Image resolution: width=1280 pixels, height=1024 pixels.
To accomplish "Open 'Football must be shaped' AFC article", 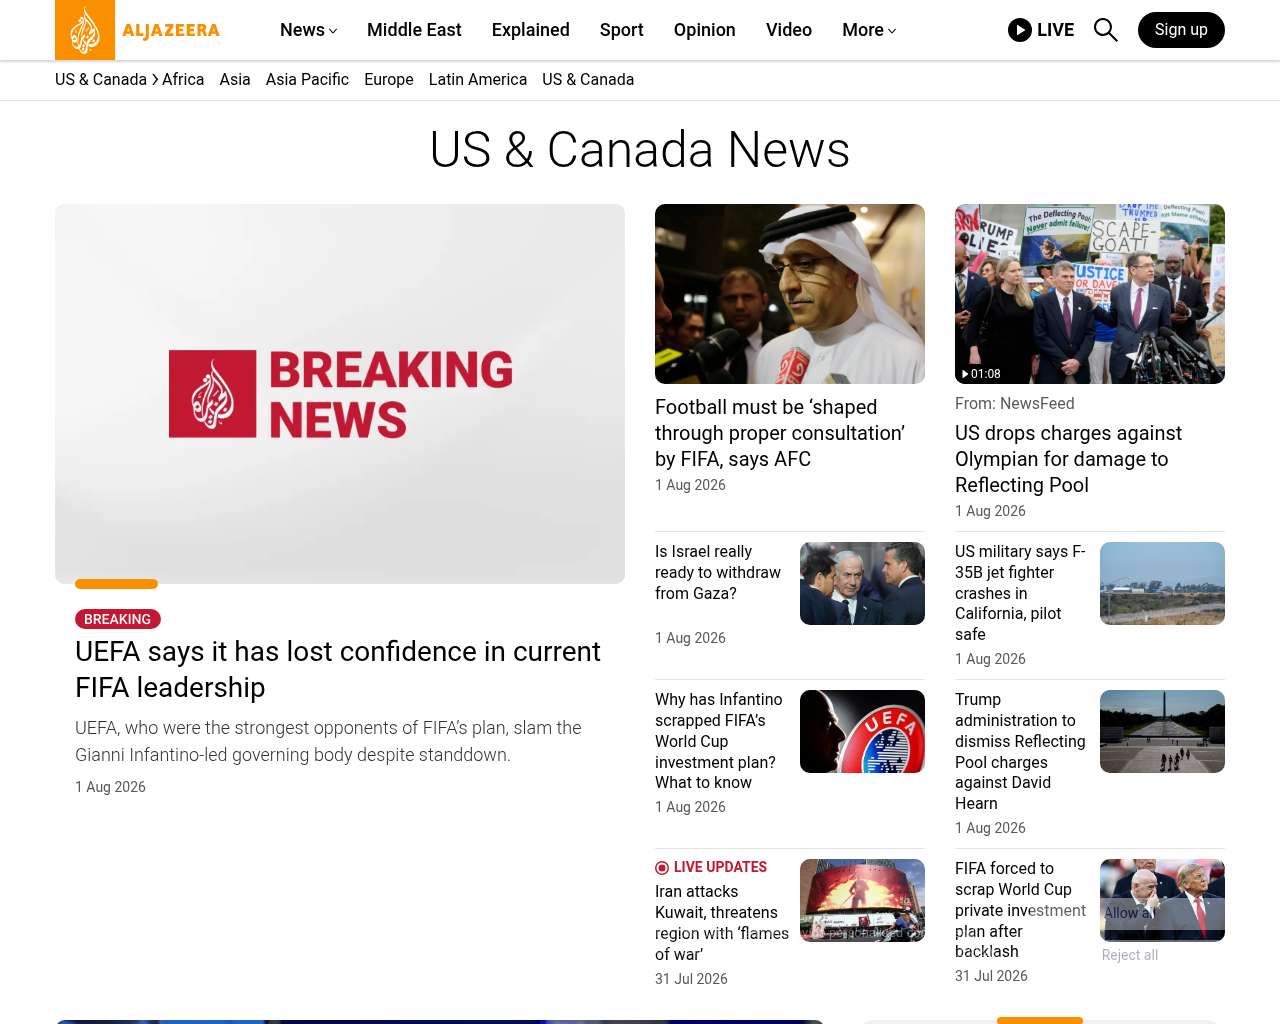I will (780, 433).
